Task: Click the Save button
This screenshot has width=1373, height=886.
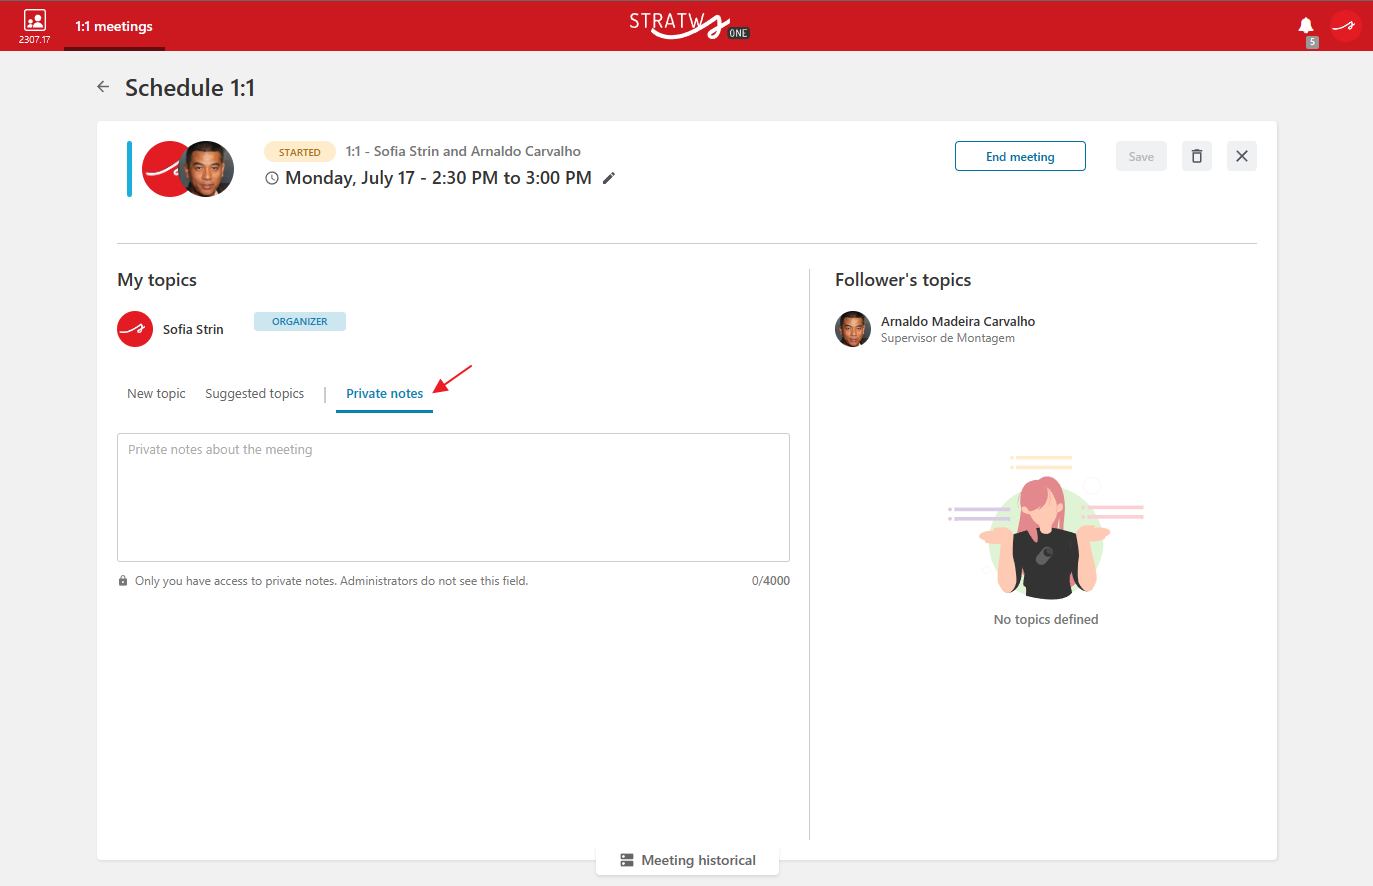Action: click(x=1141, y=156)
